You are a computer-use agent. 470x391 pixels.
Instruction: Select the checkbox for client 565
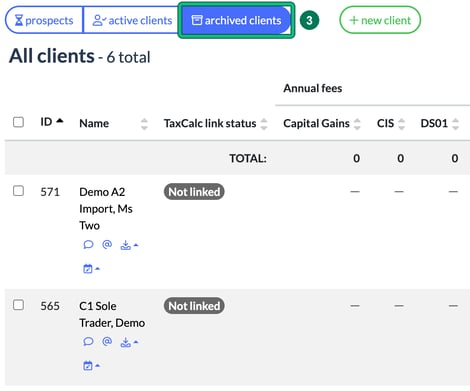pyautogui.click(x=18, y=305)
